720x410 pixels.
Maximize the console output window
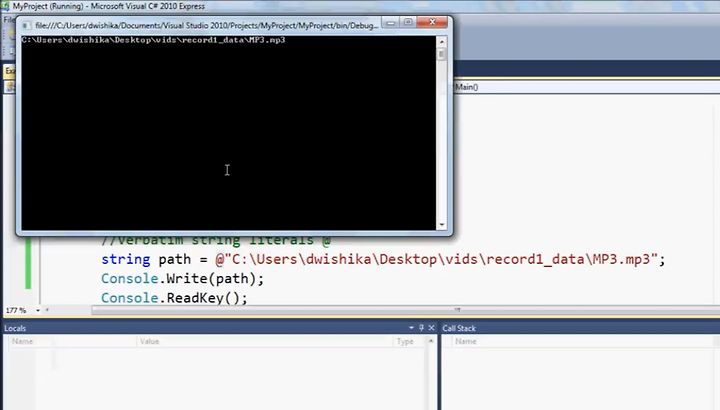tap(408, 22)
